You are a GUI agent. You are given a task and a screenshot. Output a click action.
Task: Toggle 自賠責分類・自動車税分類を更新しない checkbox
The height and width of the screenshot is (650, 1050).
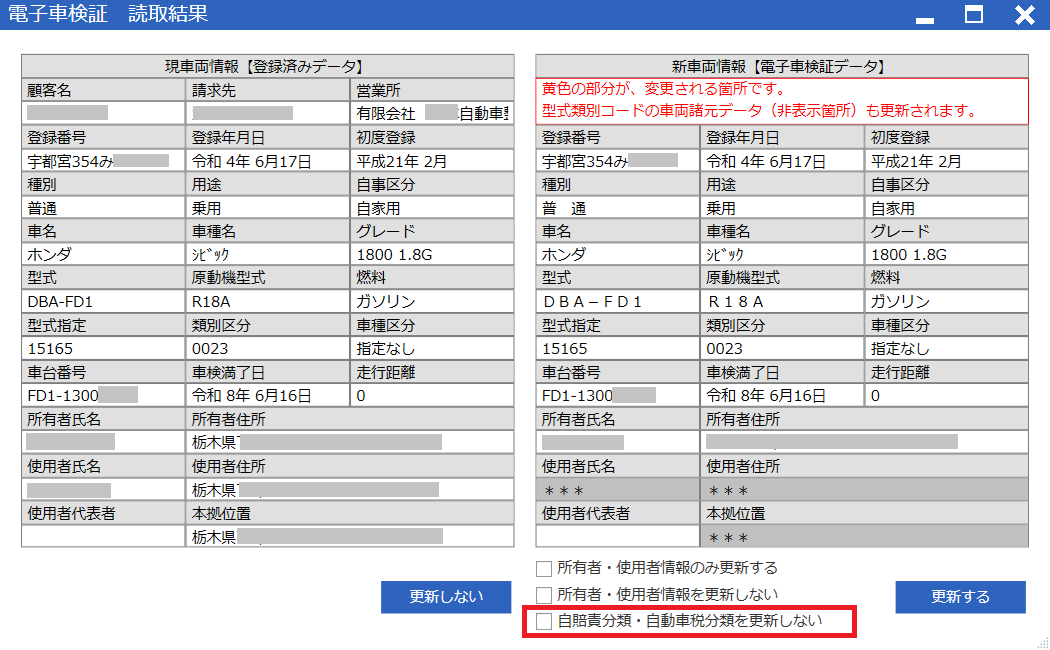click(x=544, y=621)
